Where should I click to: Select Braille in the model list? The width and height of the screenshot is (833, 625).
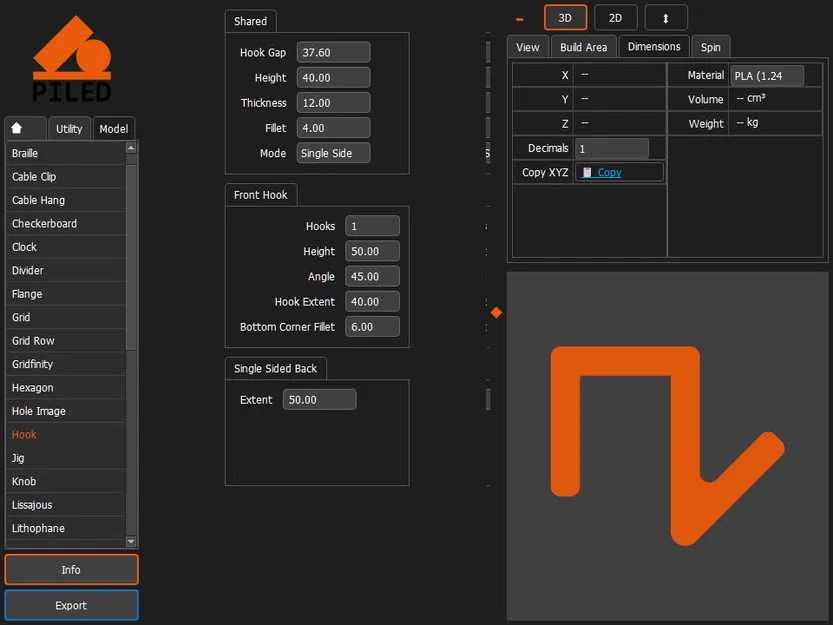pos(66,153)
